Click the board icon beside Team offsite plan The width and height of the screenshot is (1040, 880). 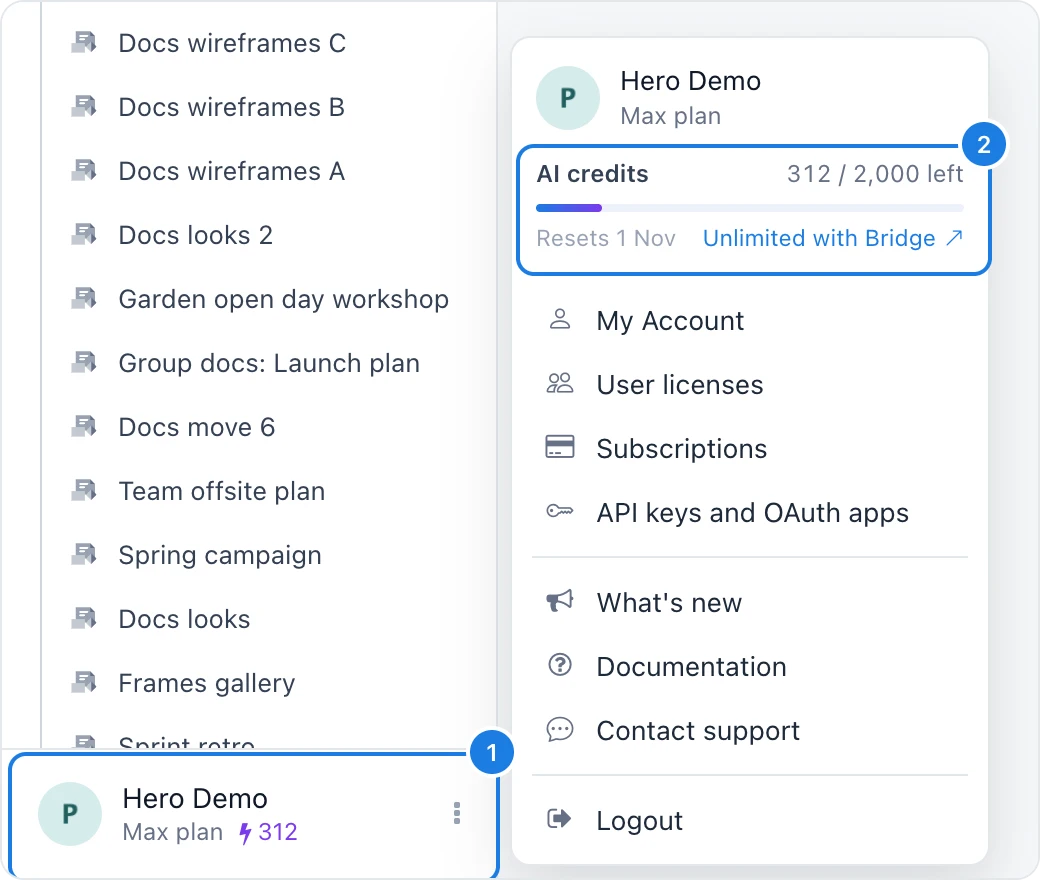(x=84, y=491)
